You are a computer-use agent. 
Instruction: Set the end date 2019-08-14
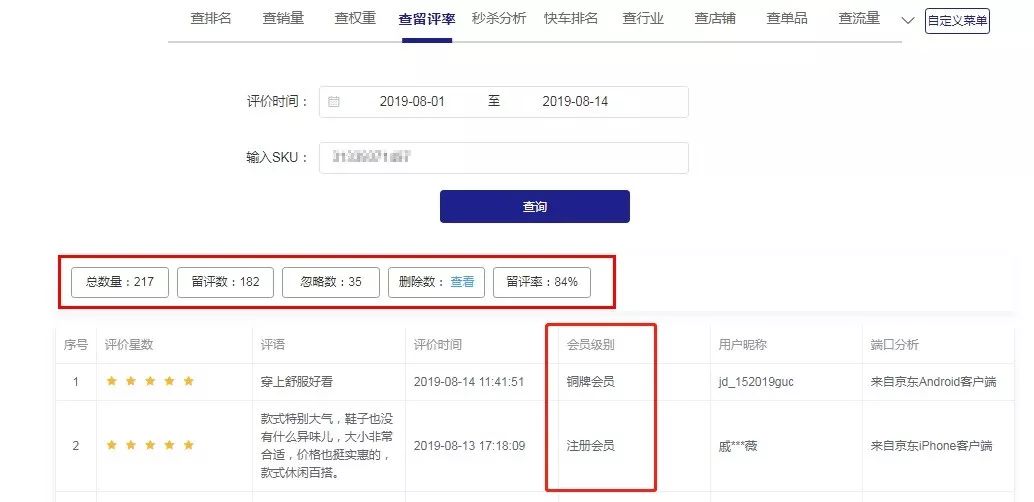point(575,102)
